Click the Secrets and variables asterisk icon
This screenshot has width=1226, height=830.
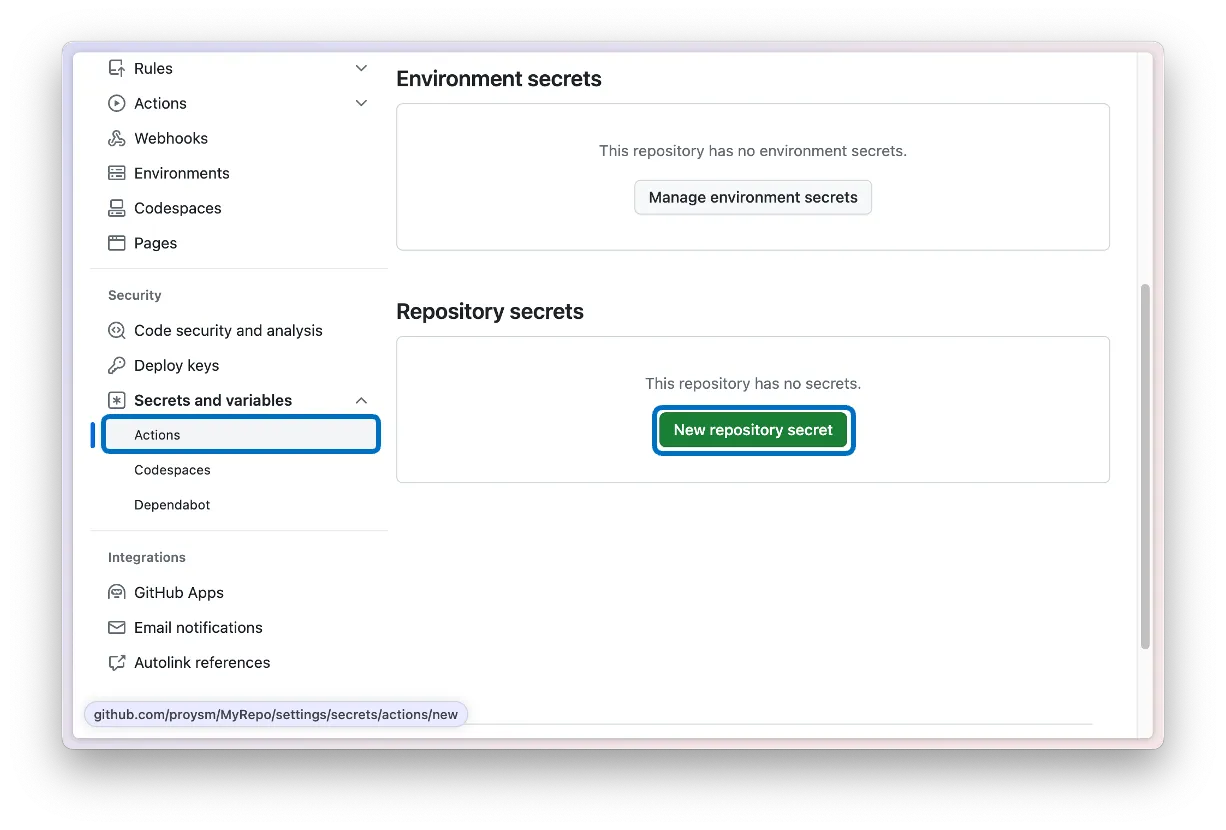117,401
